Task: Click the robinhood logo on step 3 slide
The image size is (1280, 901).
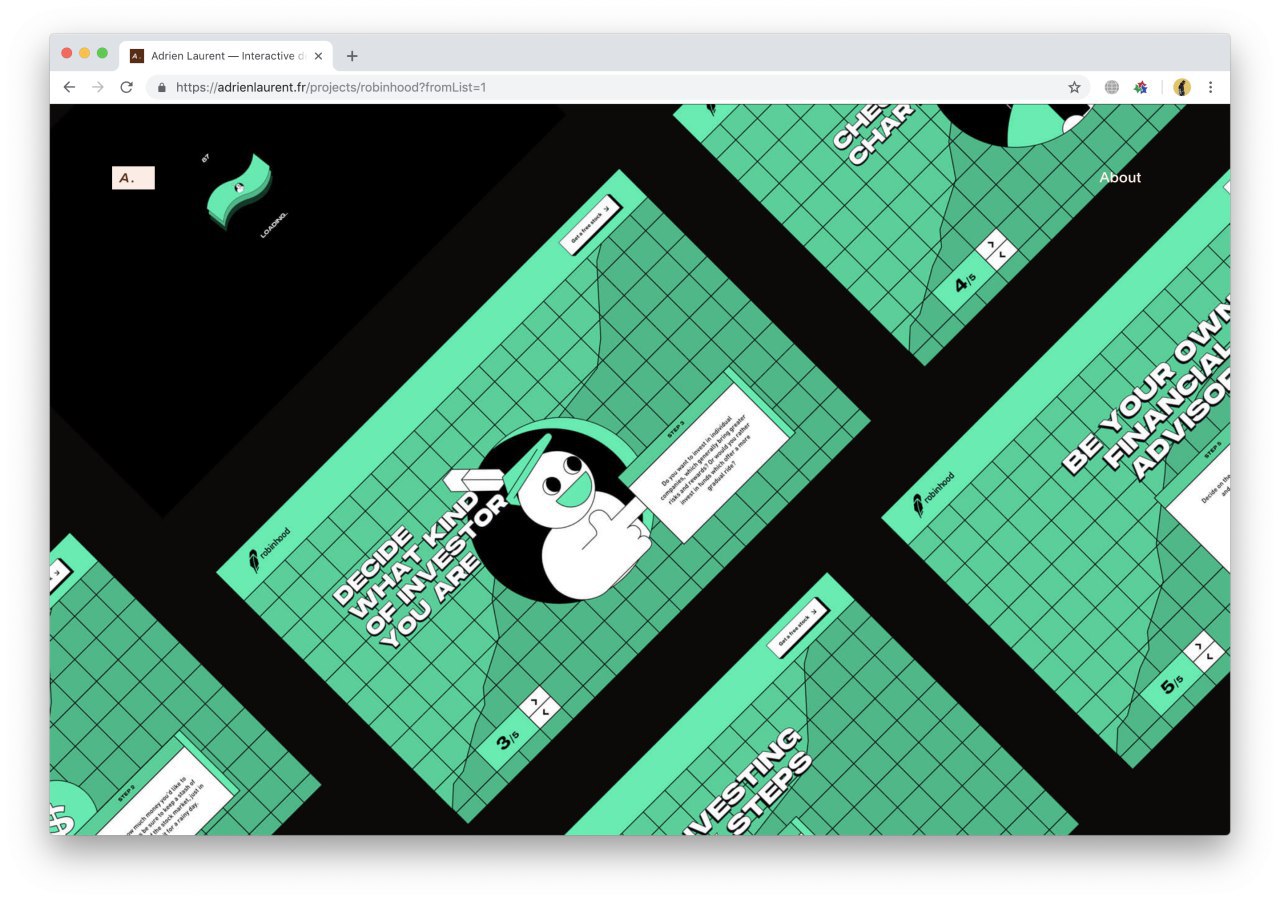Action: [268, 548]
